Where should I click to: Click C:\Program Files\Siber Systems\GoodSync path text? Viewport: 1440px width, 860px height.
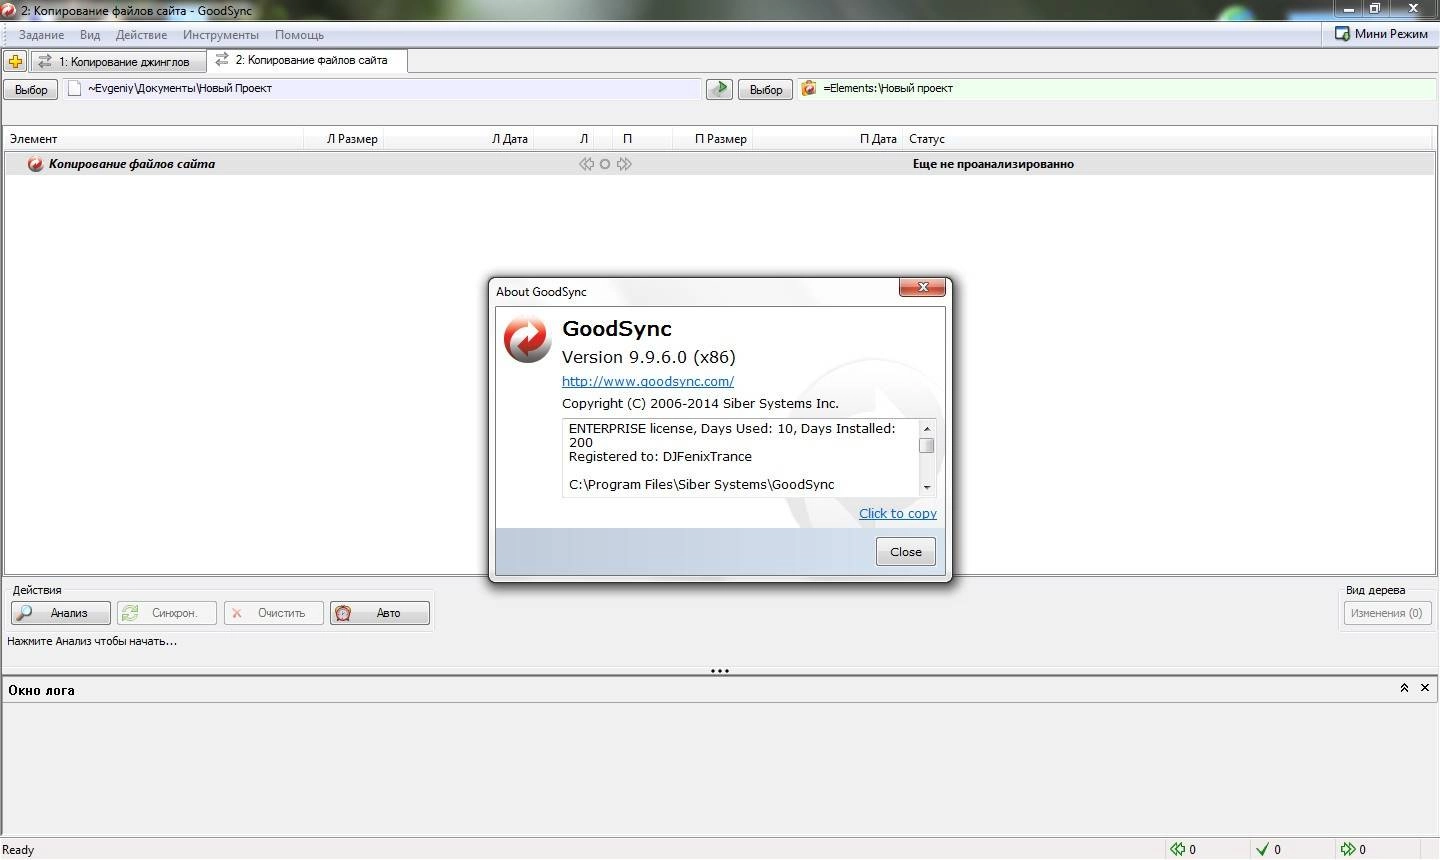701,484
